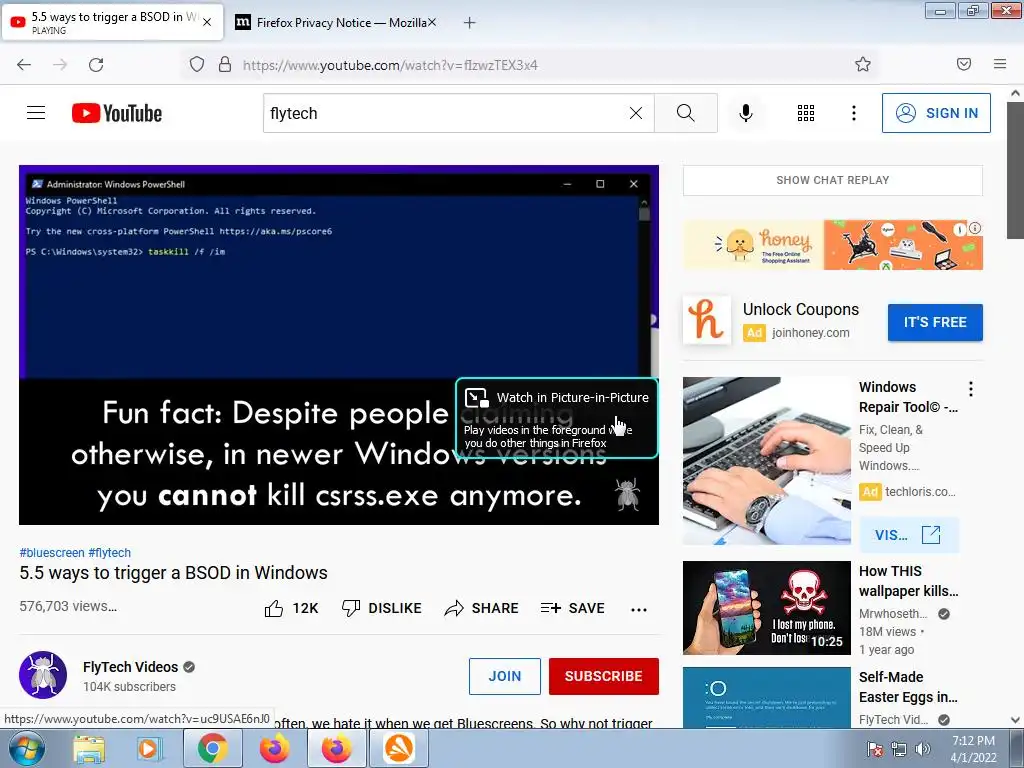Click SHOW CHAT REPLAY
Viewport: 1024px width, 768px height.
pos(833,180)
